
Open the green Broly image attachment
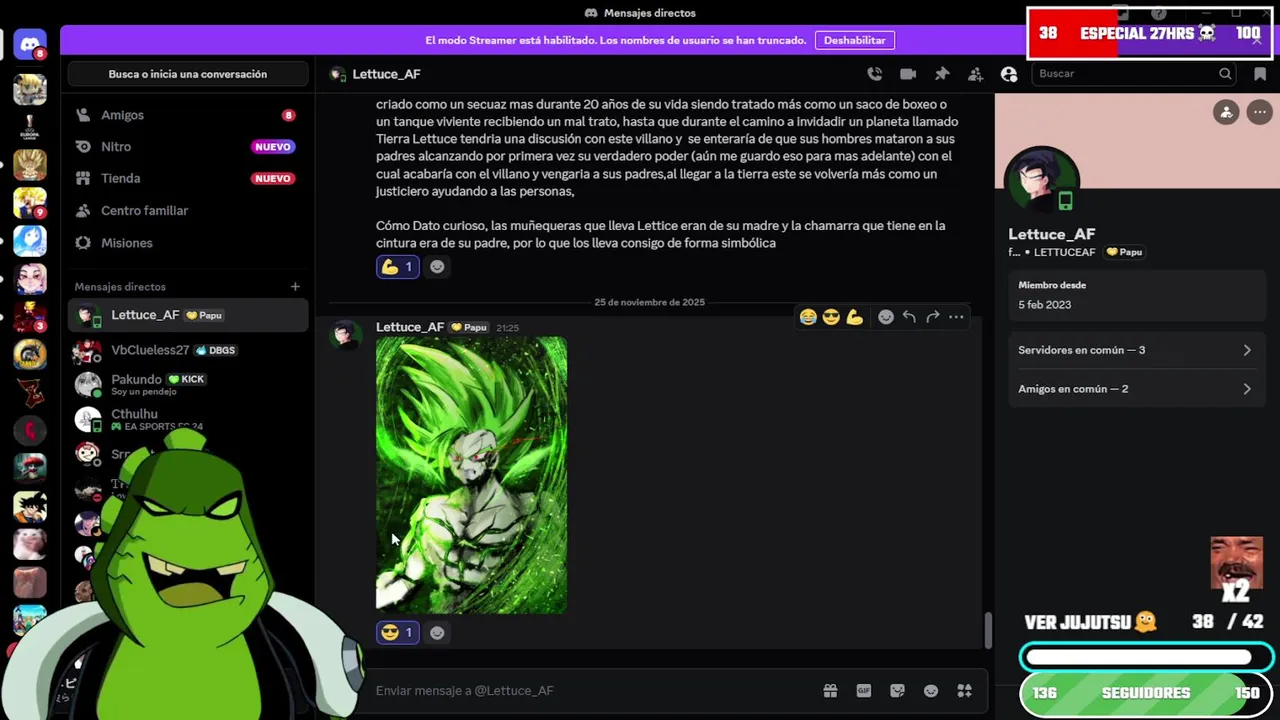tap(471, 475)
